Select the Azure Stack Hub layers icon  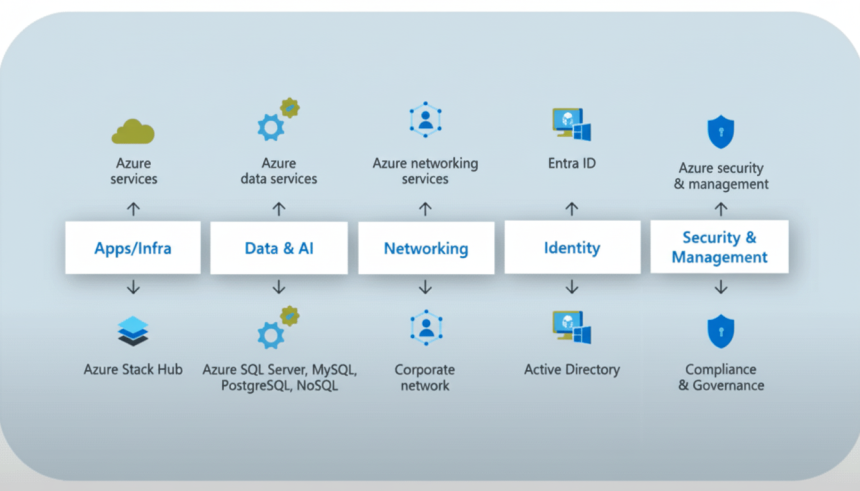(x=133, y=331)
